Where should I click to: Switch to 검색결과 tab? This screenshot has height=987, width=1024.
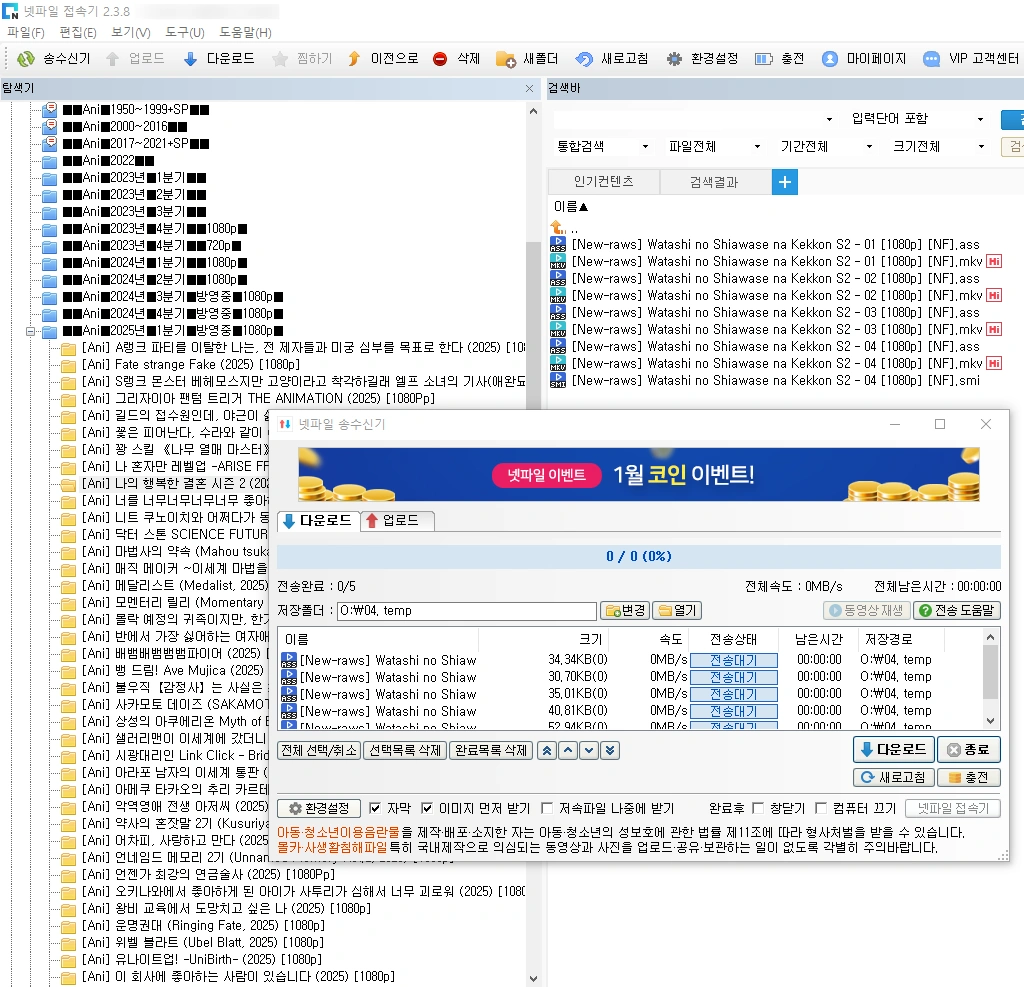pyautogui.click(x=714, y=182)
